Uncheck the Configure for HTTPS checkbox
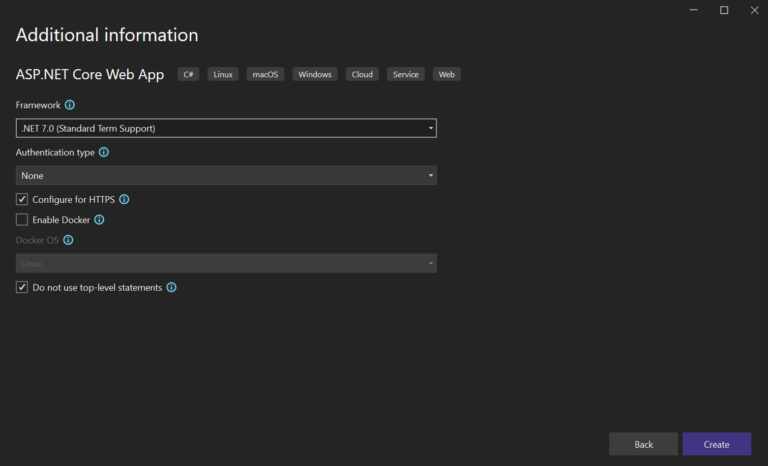Image resolution: width=768 pixels, height=466 pixels. pyautogui.click(x=22, y=199)
